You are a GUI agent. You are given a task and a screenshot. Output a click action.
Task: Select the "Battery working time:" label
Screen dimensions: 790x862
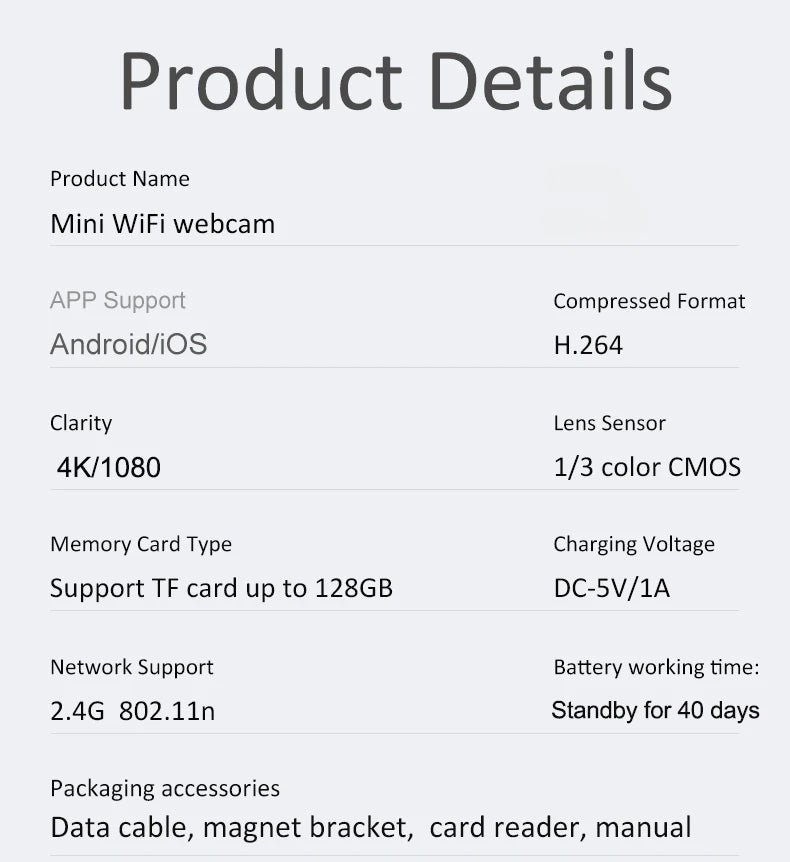tap(656, 667)
